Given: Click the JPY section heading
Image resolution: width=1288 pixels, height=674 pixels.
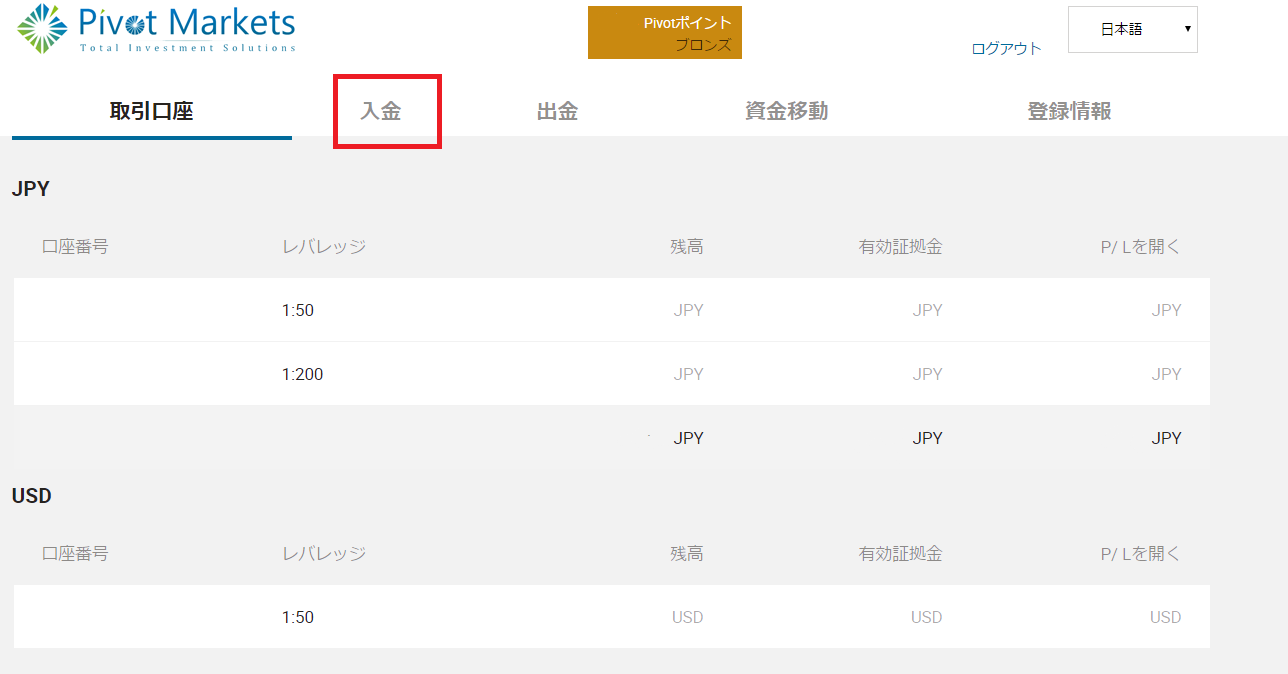Looking at the screenshot, I should pyautogui.click(x=31, y=188).
